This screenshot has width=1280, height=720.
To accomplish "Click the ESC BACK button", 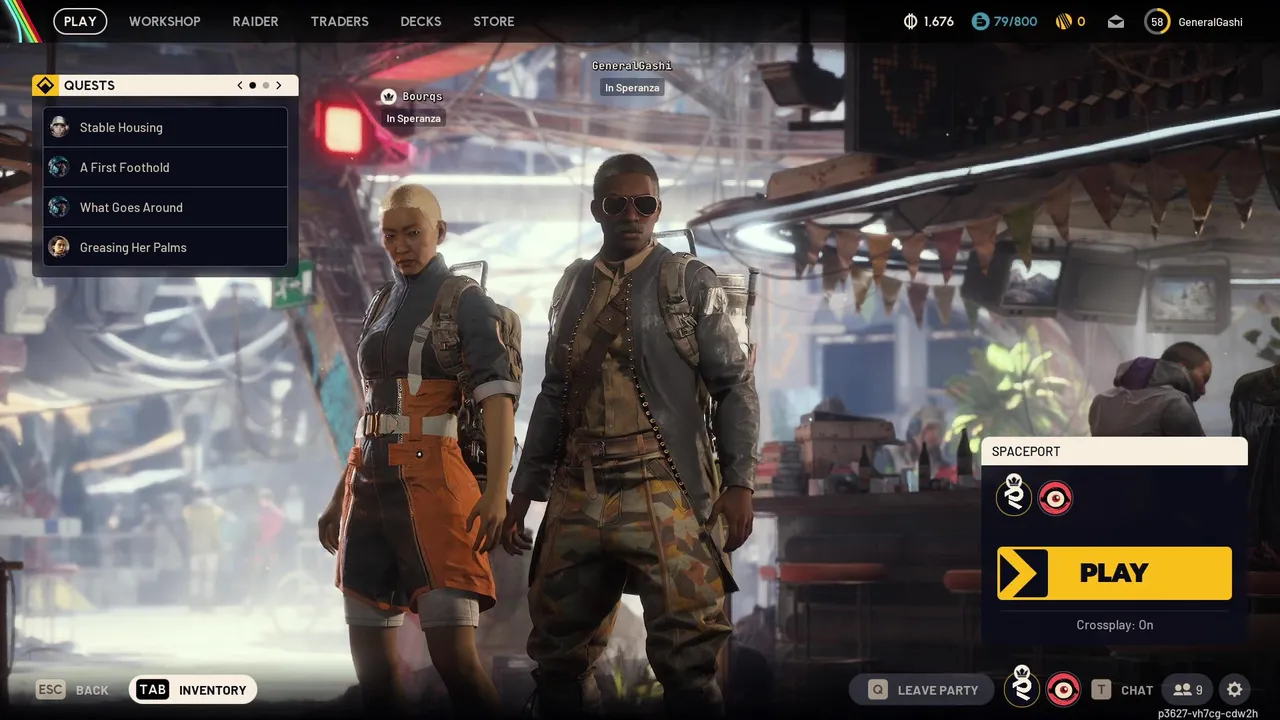I will 72,690.
